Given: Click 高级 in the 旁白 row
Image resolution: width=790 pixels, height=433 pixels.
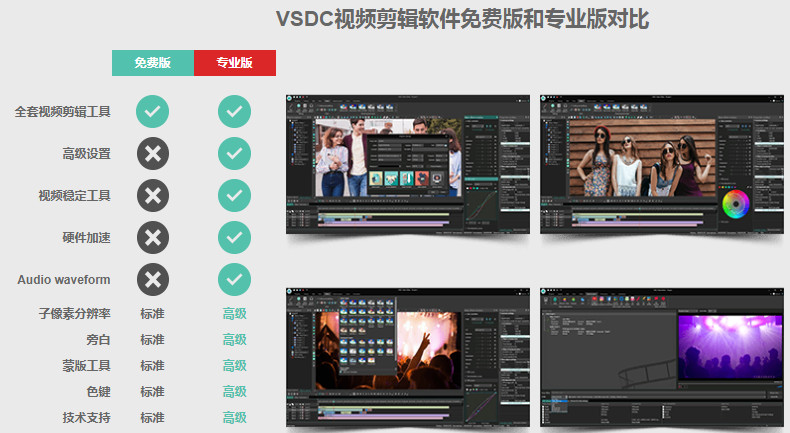Looking at the screenshot, I should (x=235, y=340).
